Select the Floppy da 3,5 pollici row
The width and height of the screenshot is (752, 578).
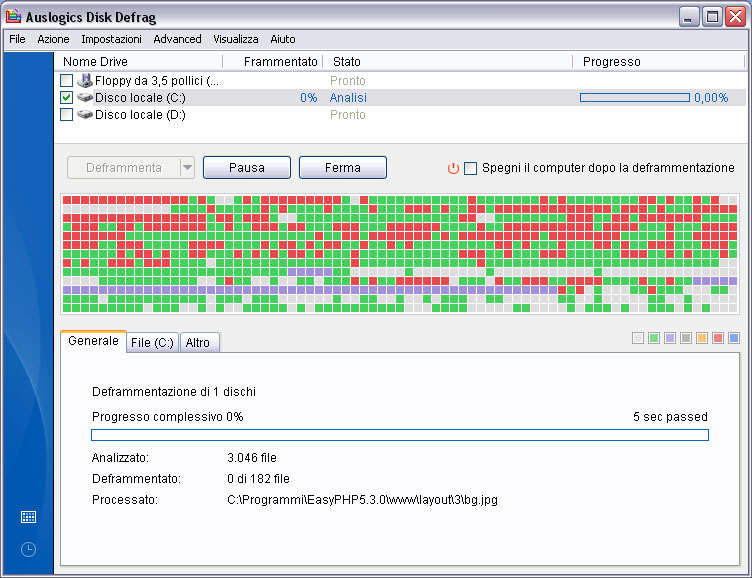(x=401, y=80)
